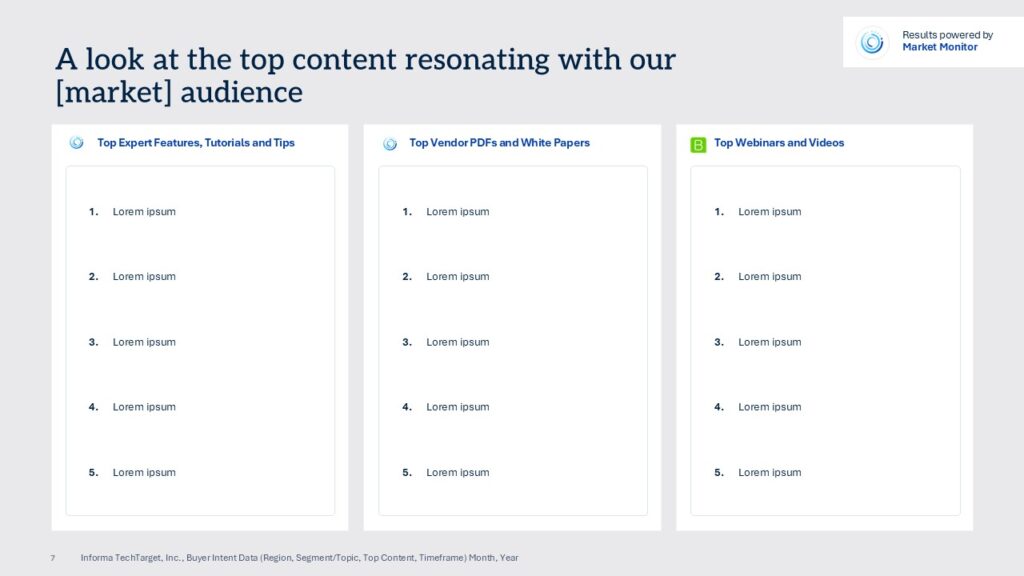This screenshot has height=576, width=1024.
Task: Select item 2 in the Vendor PDFs list
Action: coord(457,277)
